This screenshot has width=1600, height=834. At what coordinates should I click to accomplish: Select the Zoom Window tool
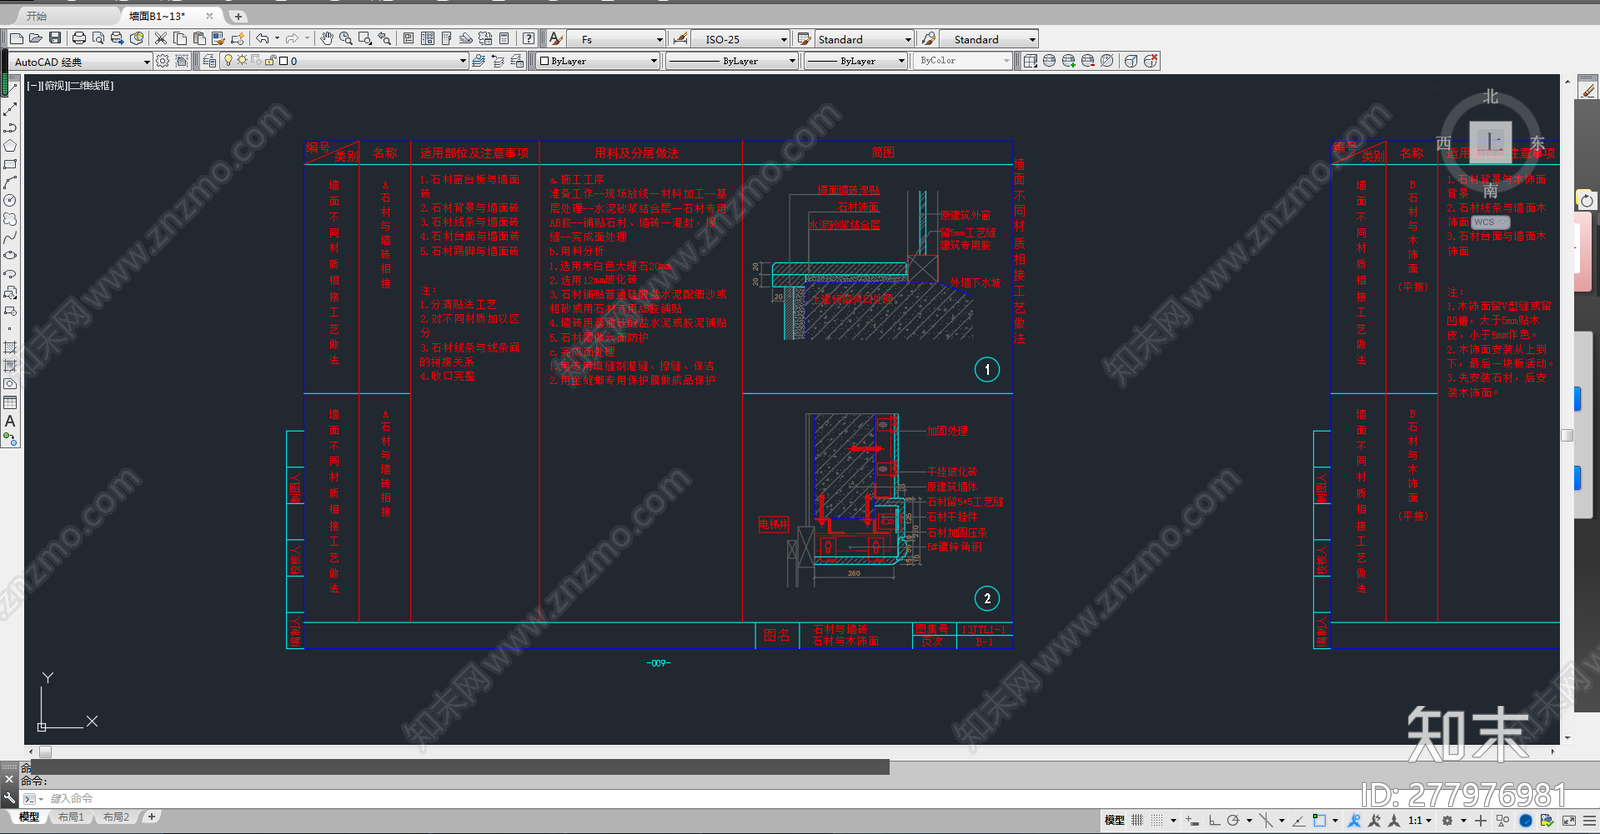[x=365, y=38]
